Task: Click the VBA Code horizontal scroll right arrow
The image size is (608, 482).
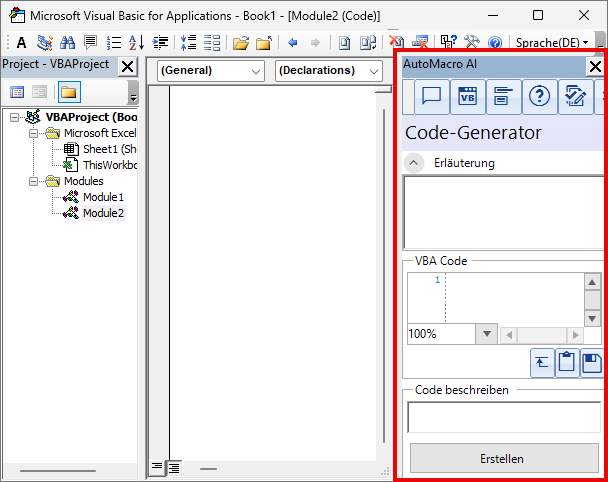Action: tap(576, 335)
